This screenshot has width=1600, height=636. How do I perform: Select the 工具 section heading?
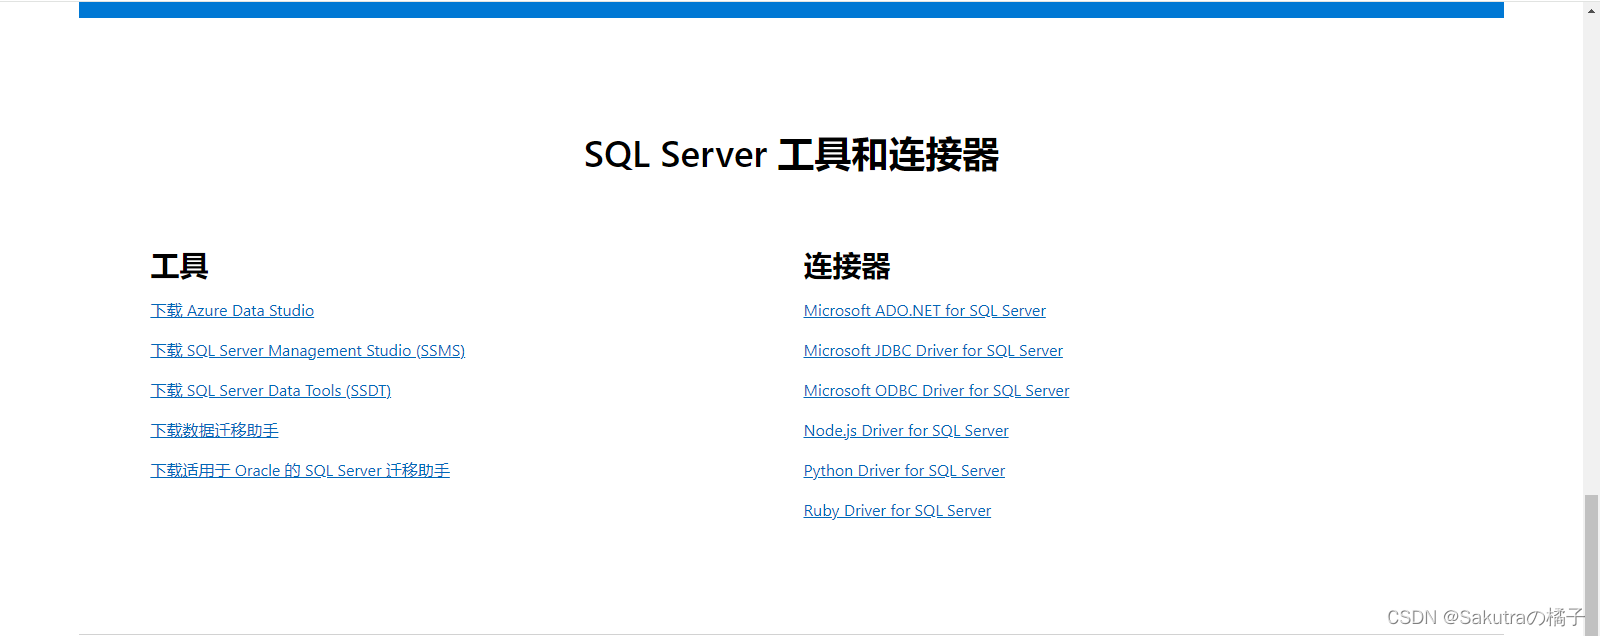[x=180, y=266]
